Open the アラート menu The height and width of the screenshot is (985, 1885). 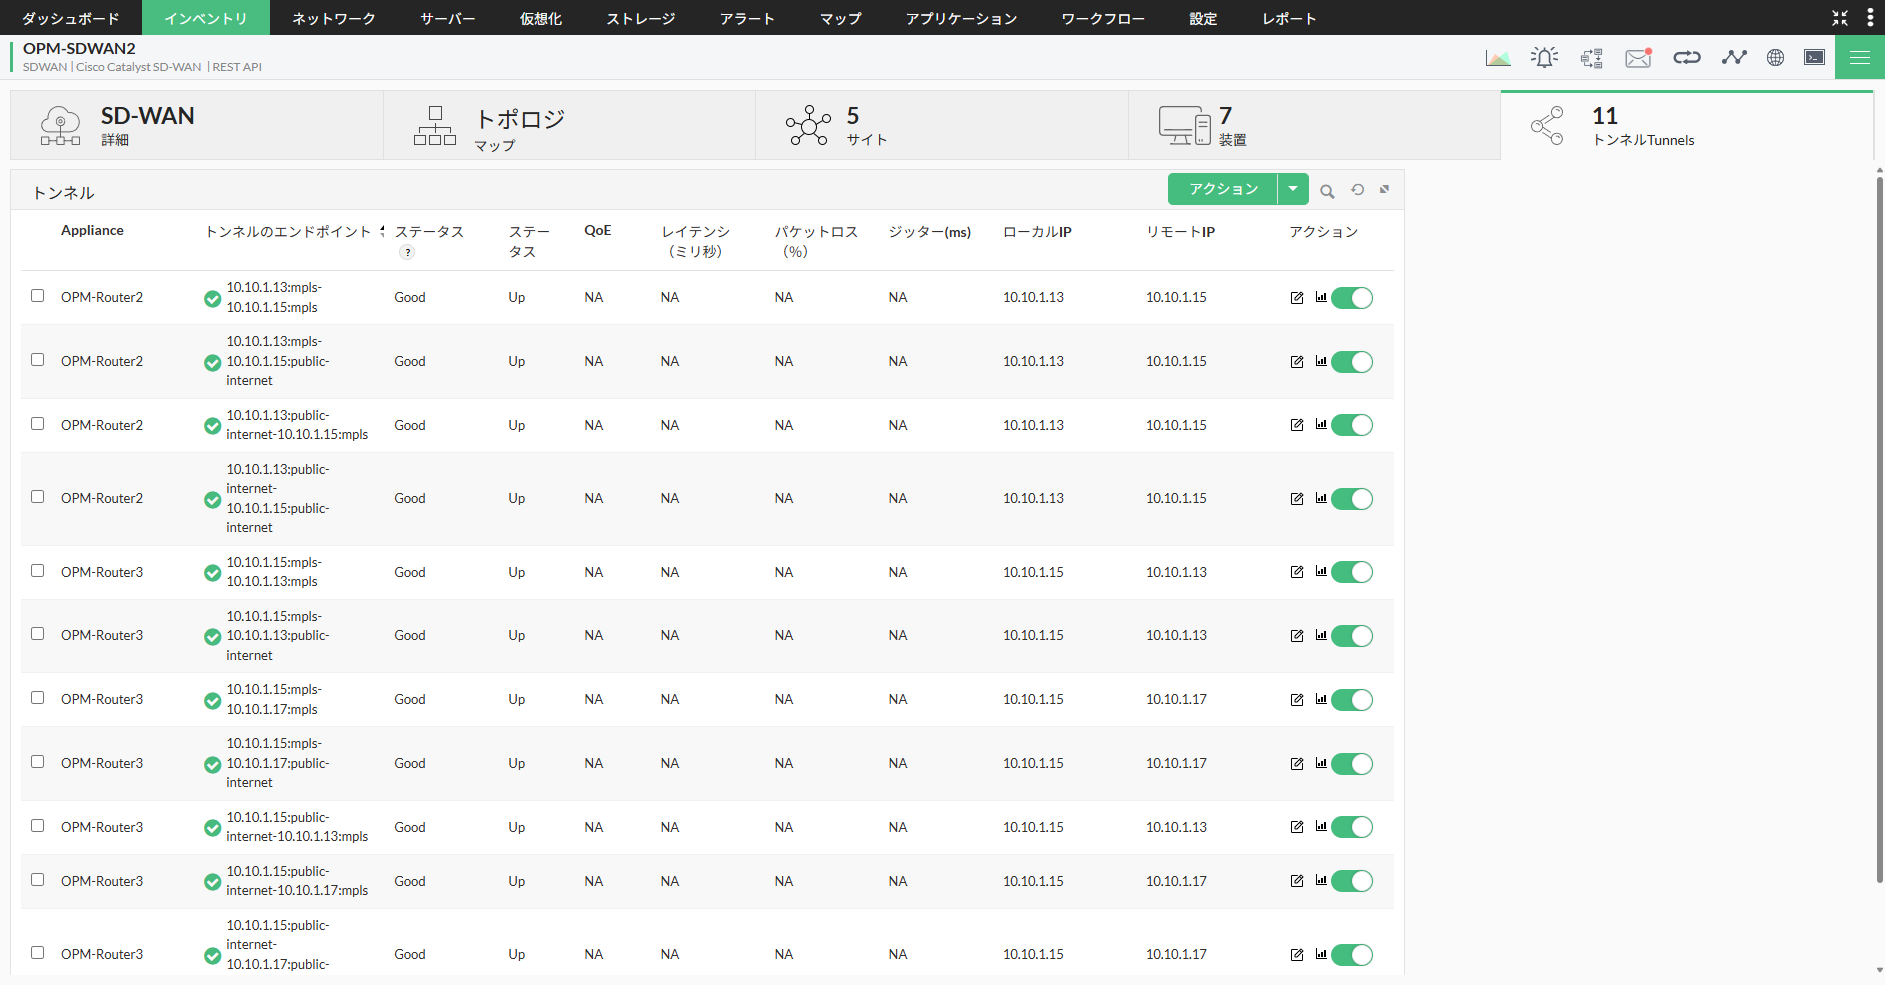point(747,18)
